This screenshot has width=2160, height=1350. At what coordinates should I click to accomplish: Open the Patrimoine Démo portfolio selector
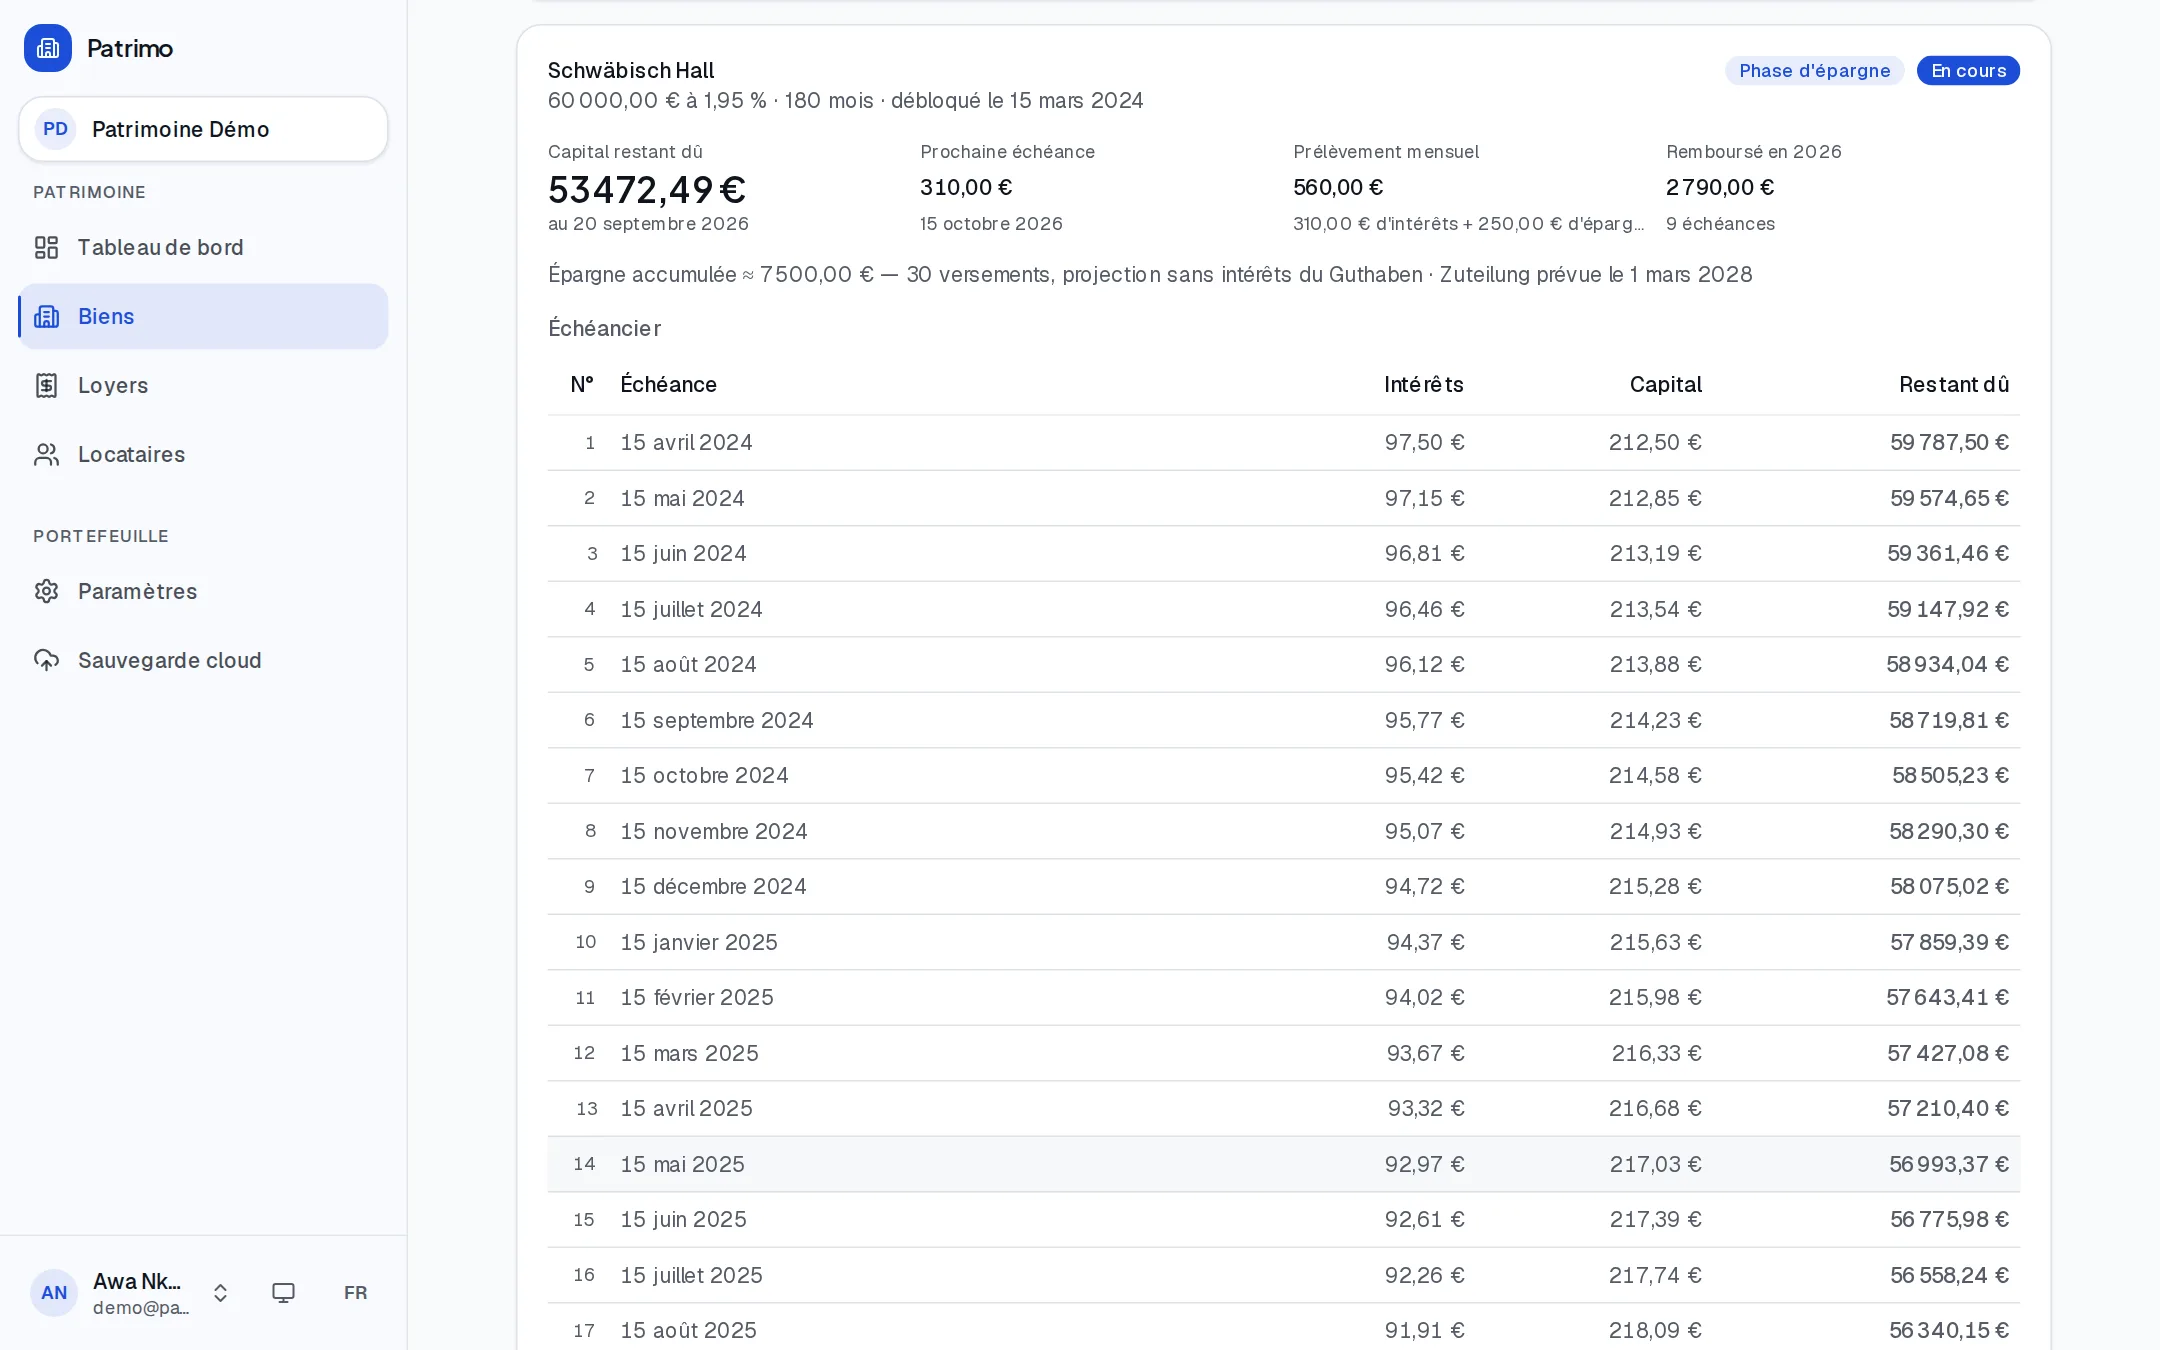click(203, 129)
